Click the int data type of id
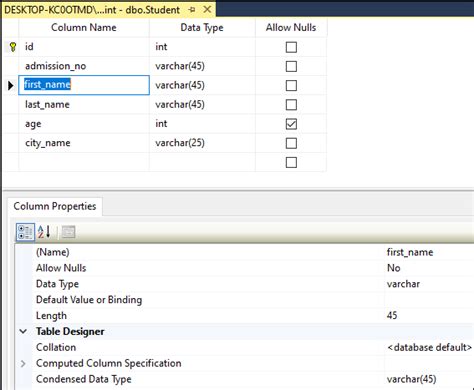The height and width of the screenshot is (390, 474). pos(202,47)
